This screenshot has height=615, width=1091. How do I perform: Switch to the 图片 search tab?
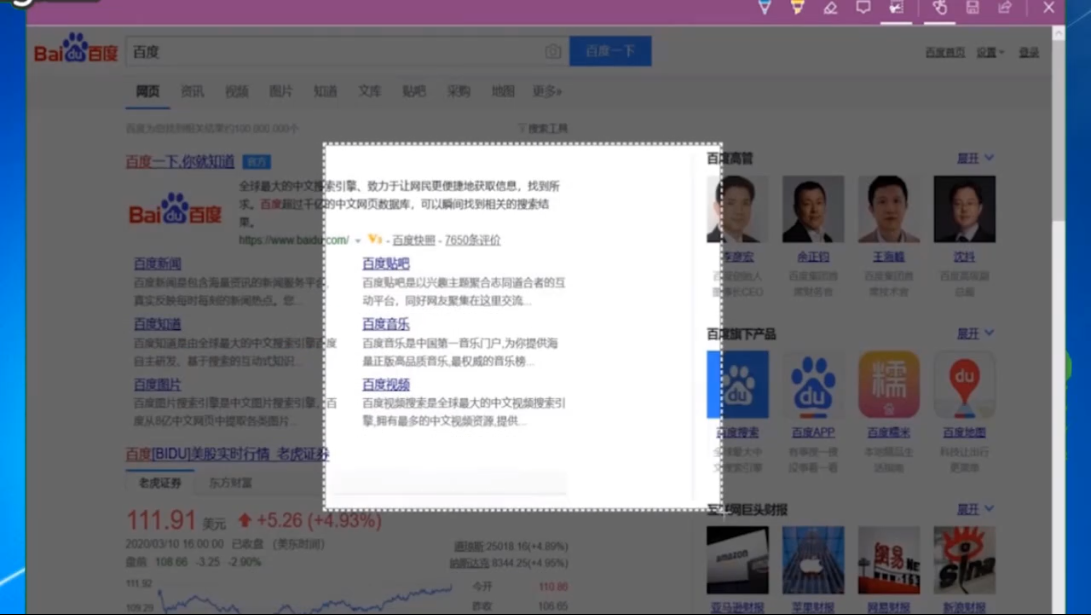281,91
